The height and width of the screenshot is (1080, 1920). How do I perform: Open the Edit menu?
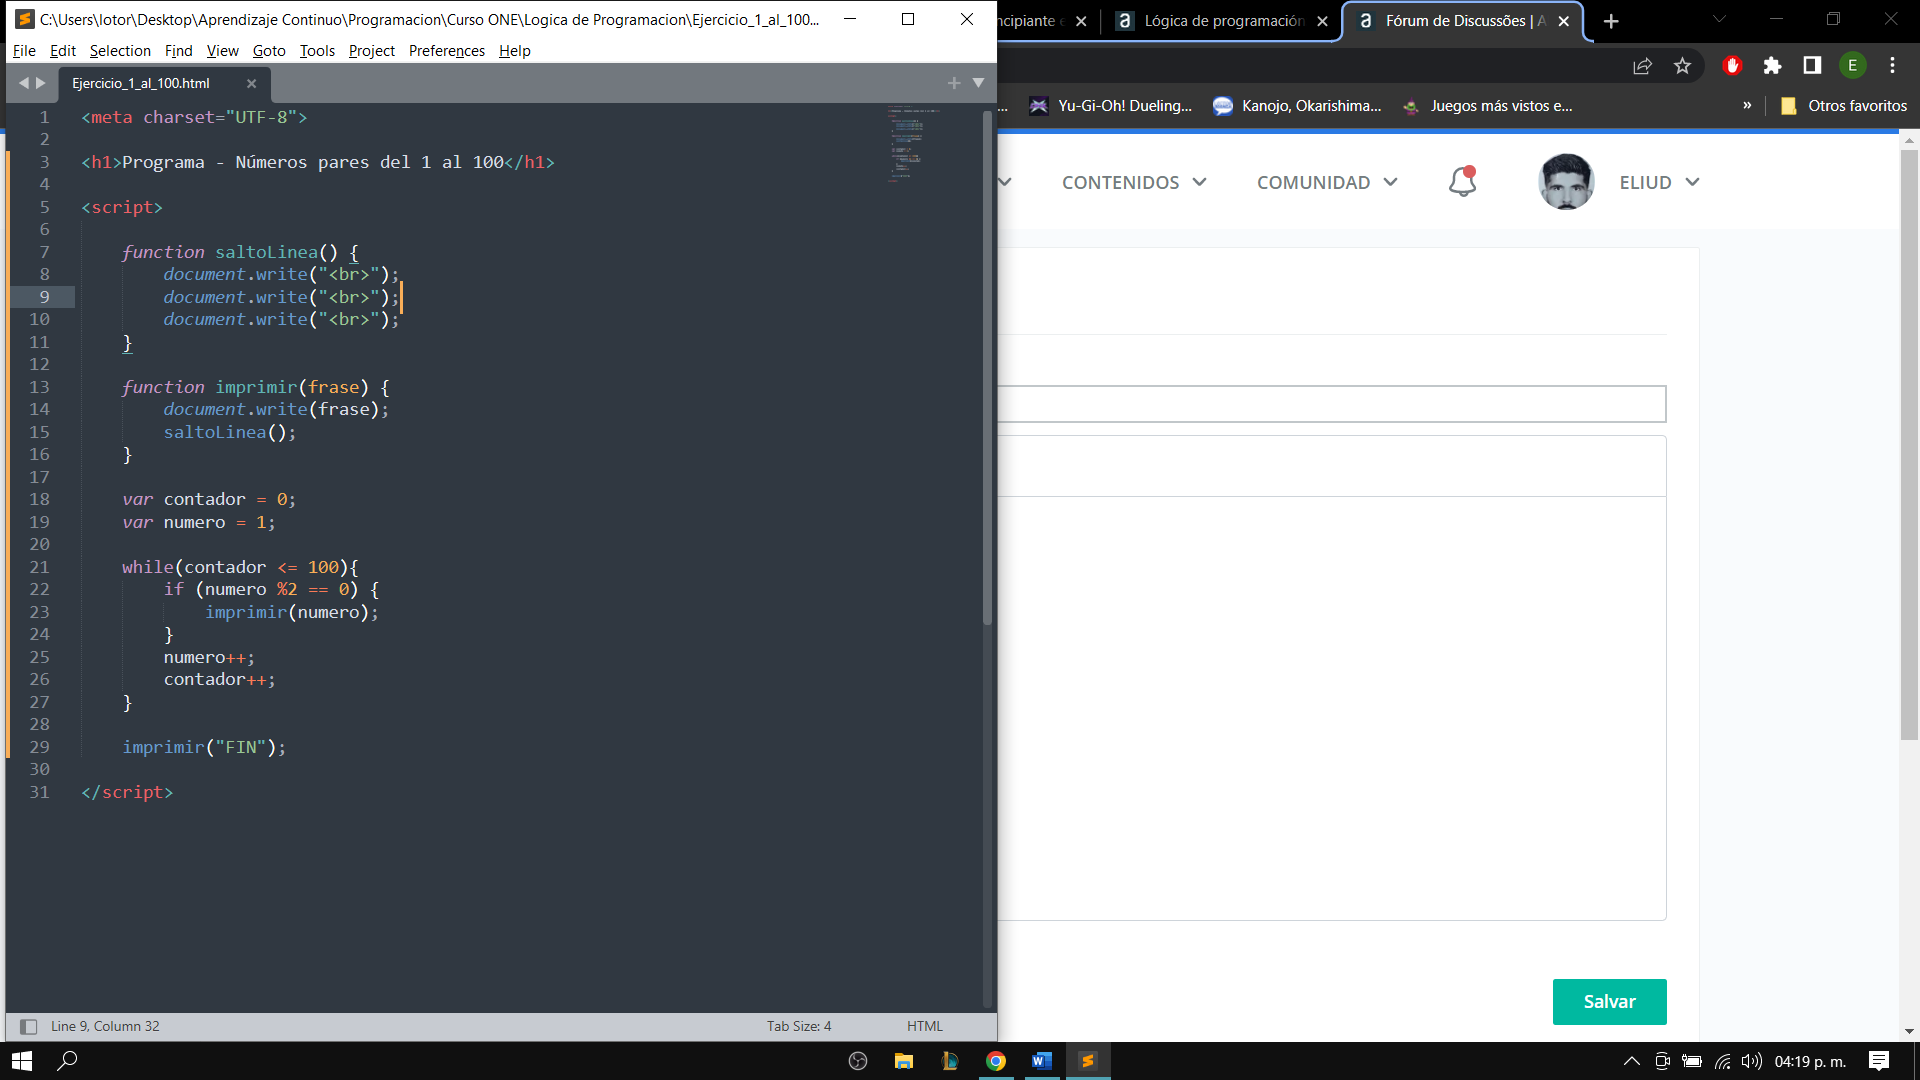point(62,51)
